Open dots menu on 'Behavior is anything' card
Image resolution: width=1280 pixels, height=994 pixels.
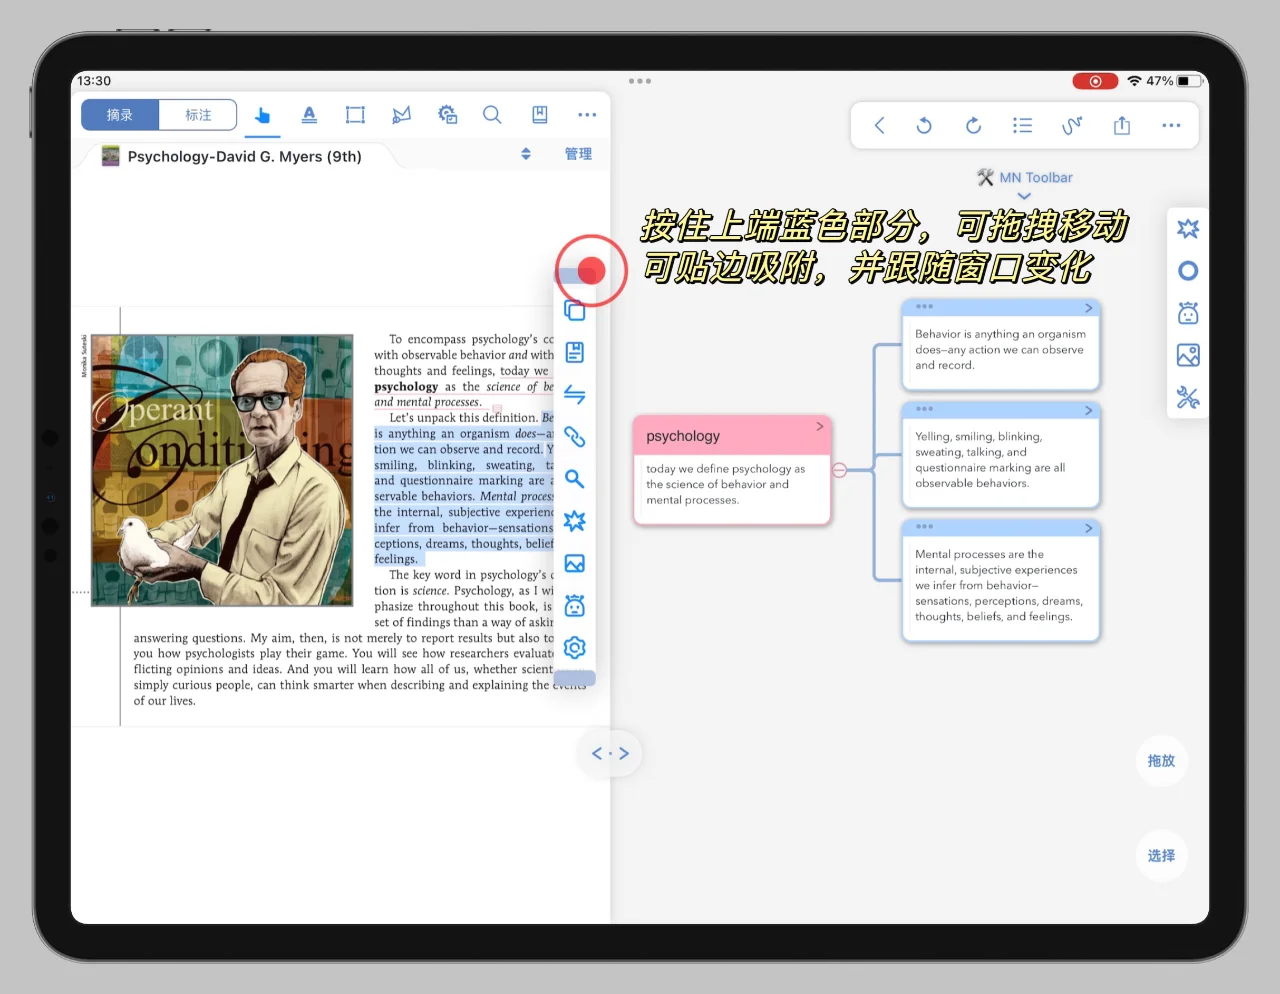click(924, 307)
